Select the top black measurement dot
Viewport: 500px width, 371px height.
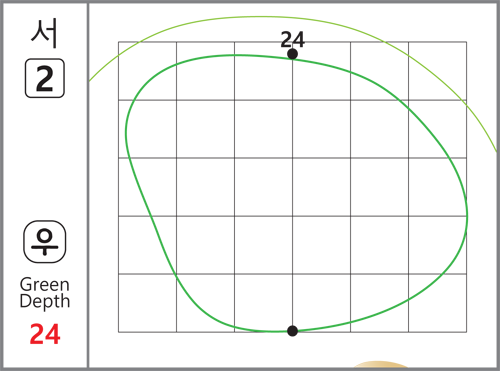pyautogui.click(x=292, y=54)
